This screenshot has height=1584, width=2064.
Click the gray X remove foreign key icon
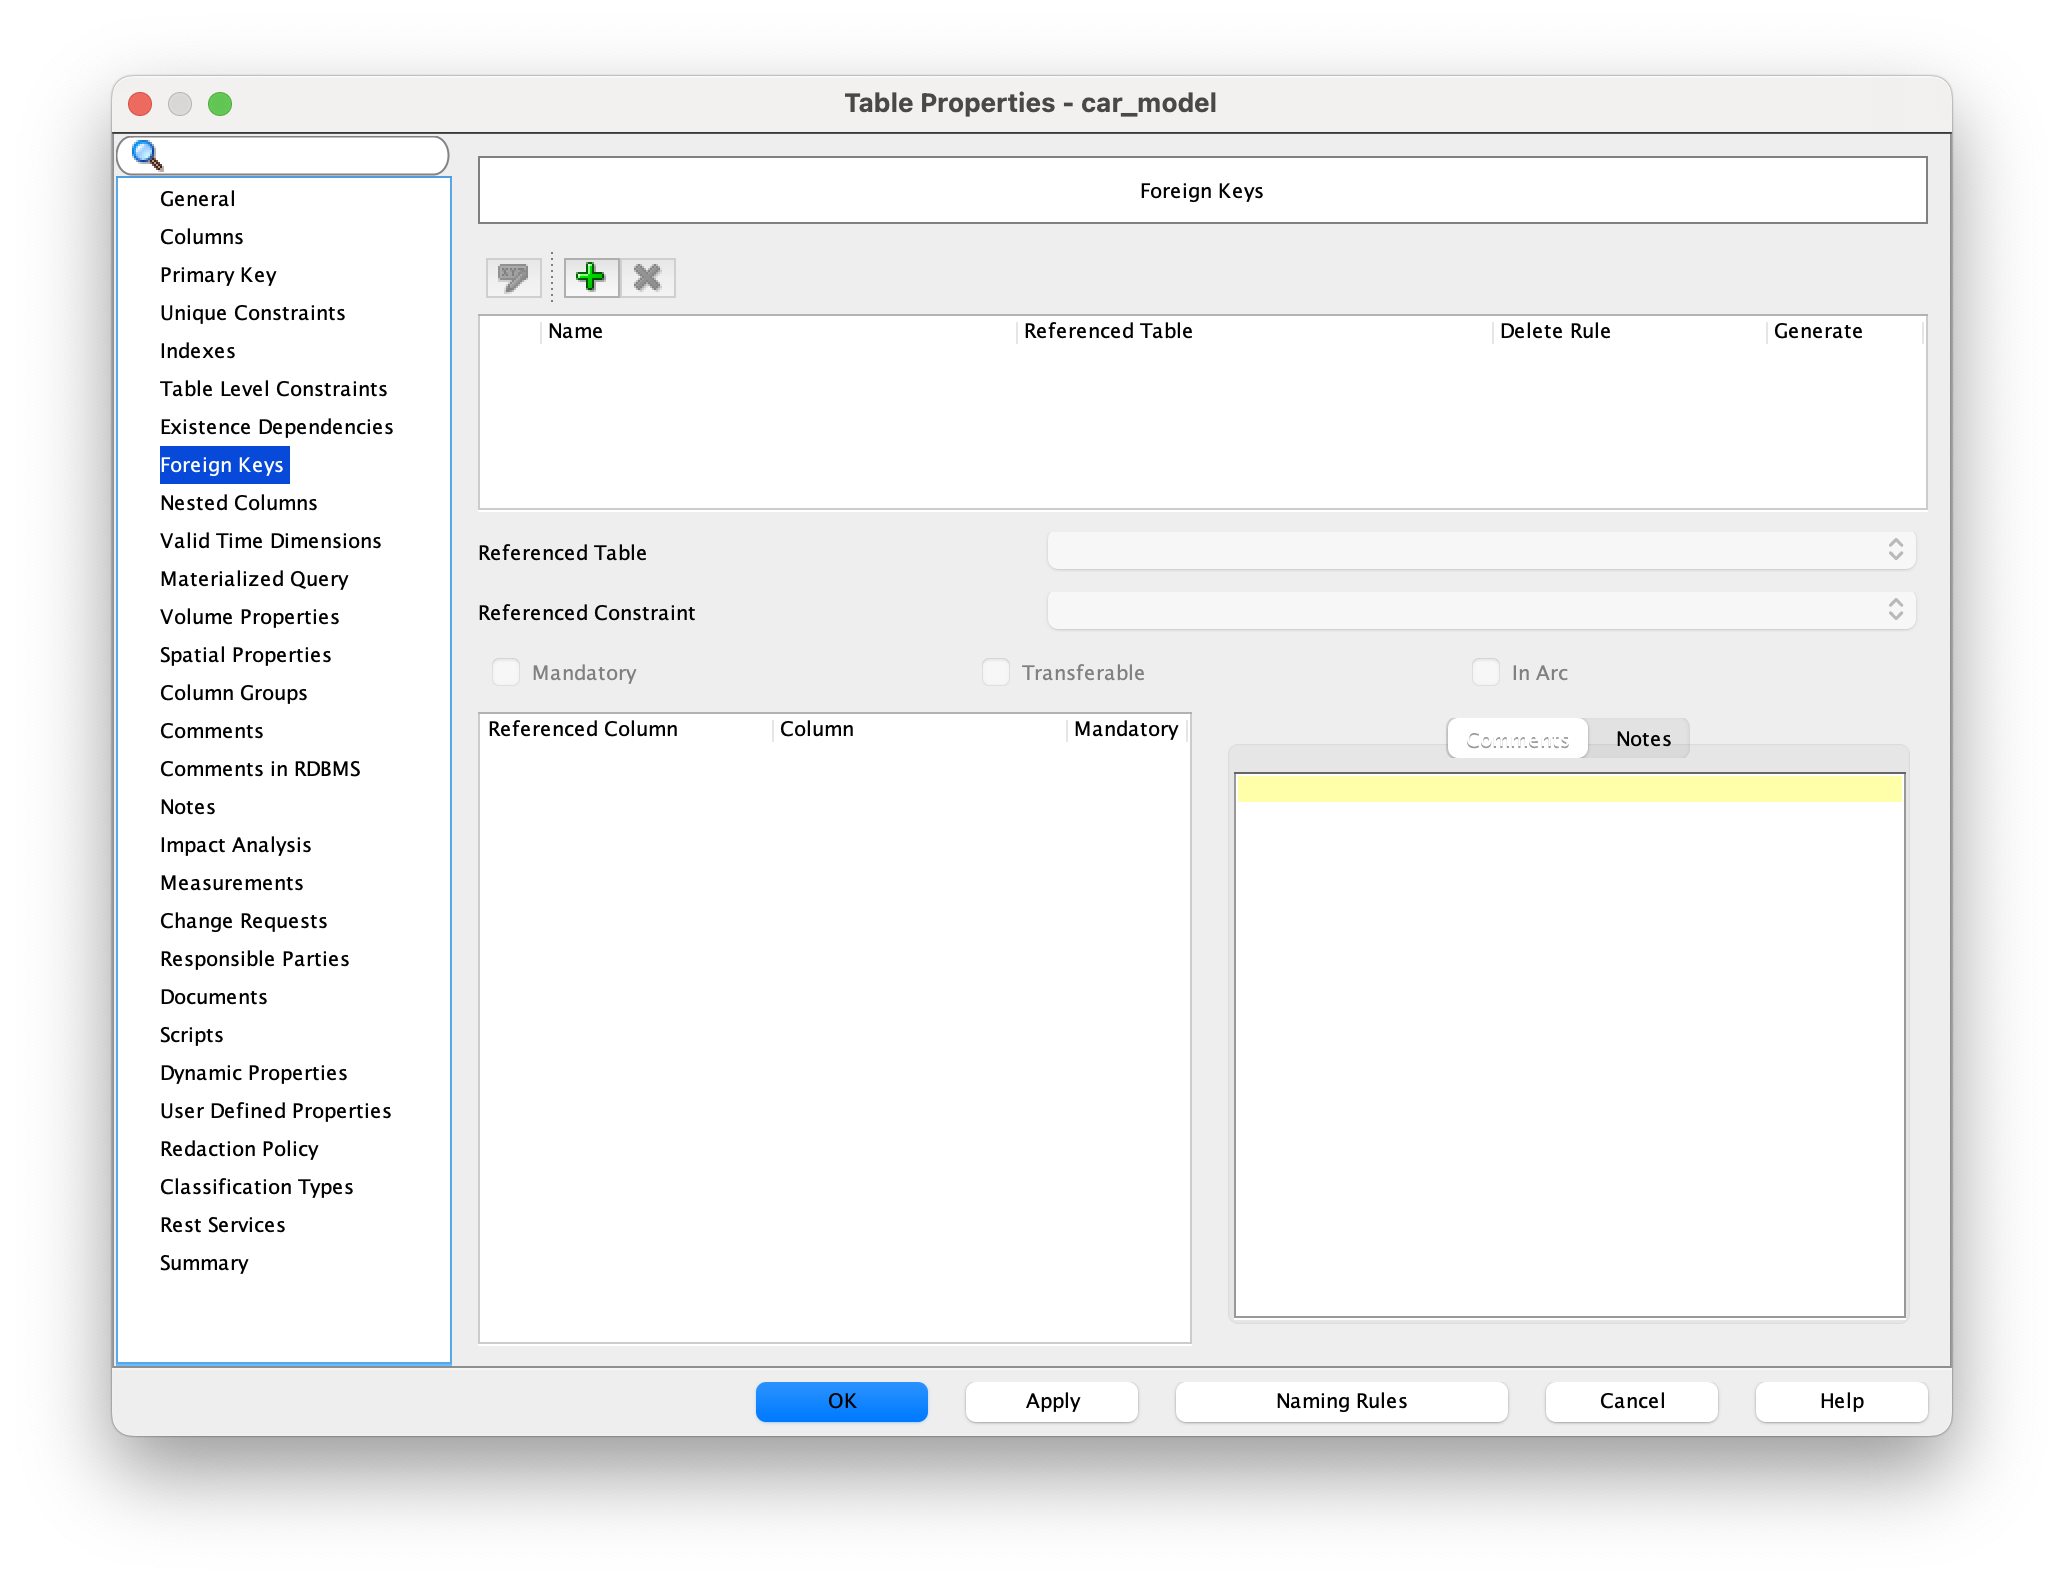pyautogui.click(x=647, y=277)
